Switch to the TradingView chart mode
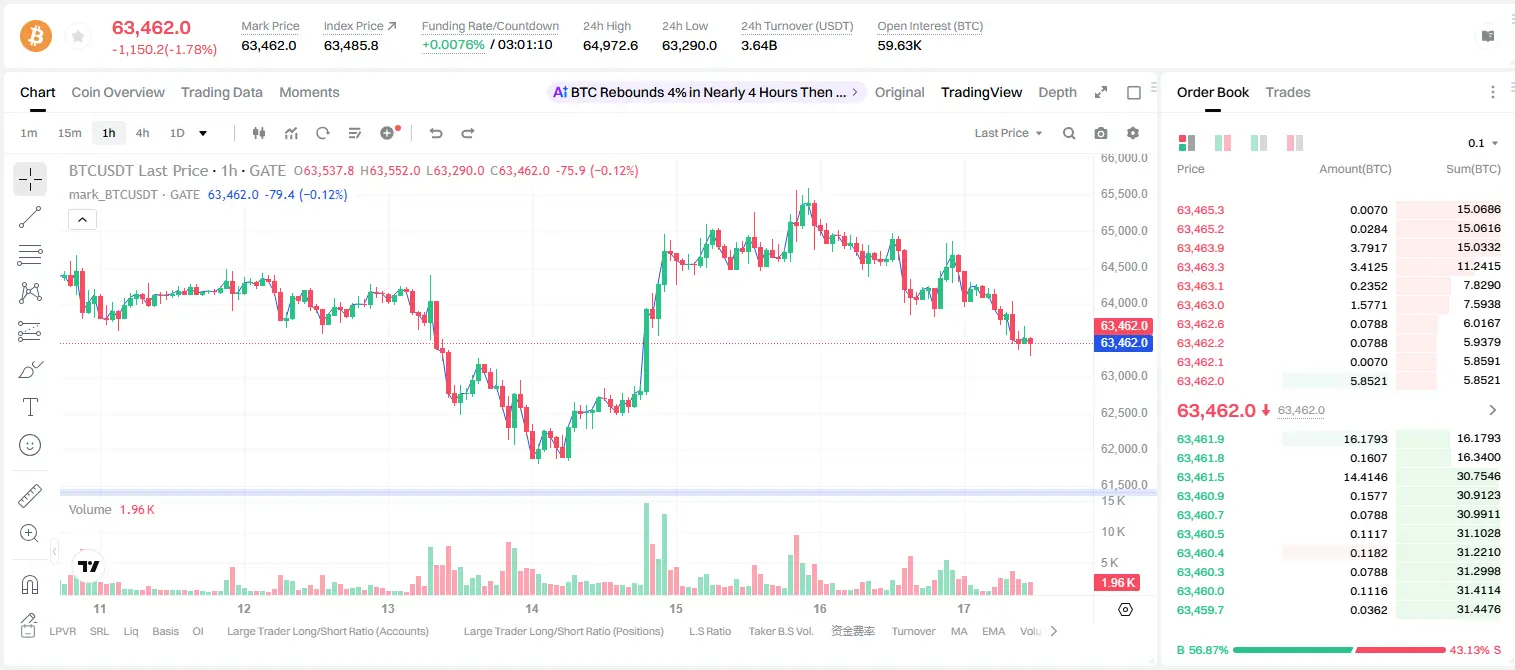1515x670 pixels. tap(981, 92)
